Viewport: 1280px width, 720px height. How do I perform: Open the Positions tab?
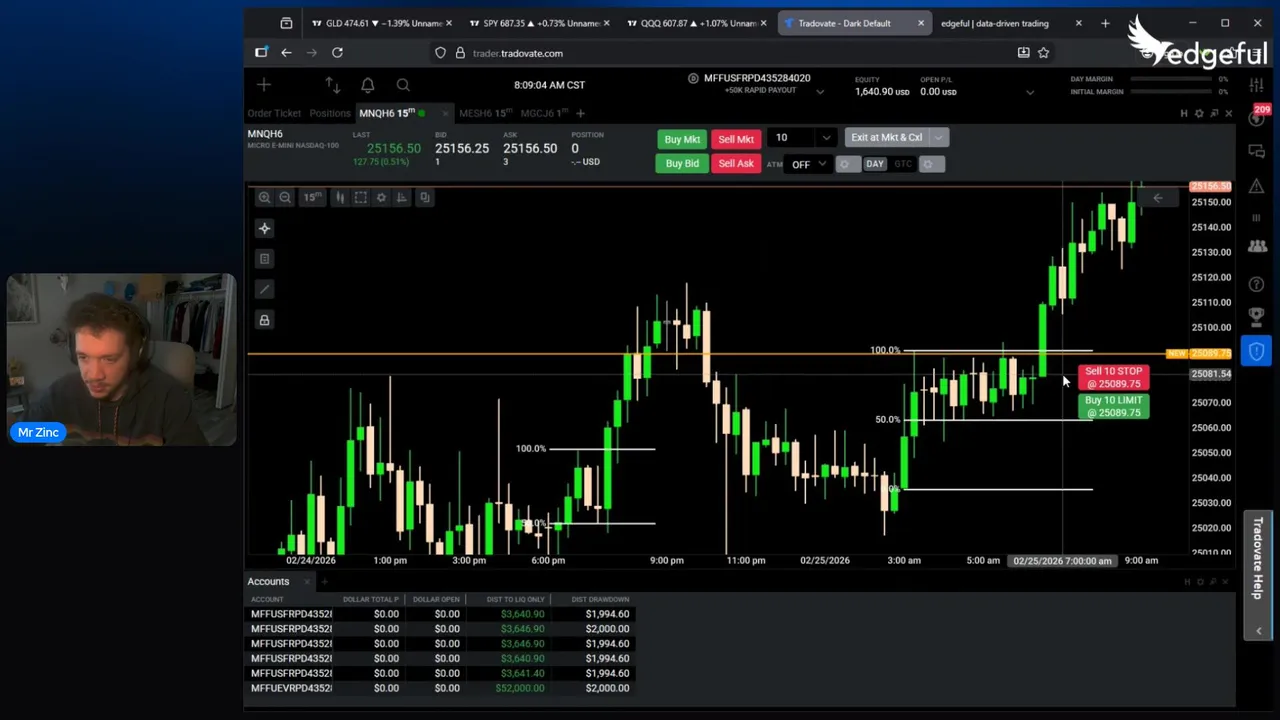coord(330,113)
